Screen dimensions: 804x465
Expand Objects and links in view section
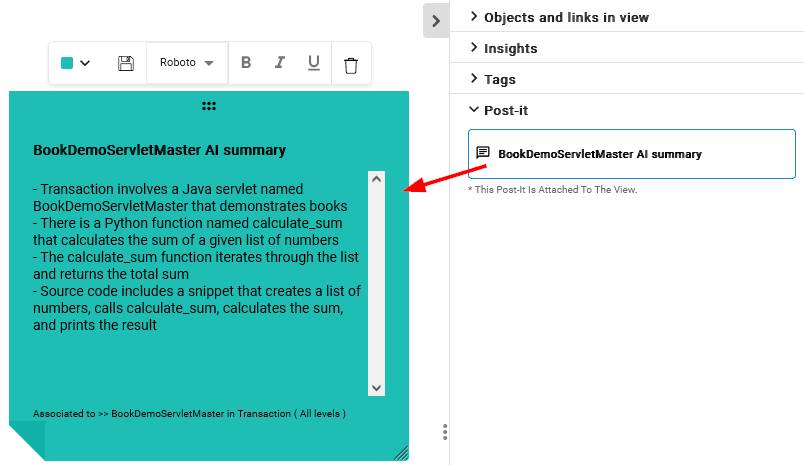[565, 17]
